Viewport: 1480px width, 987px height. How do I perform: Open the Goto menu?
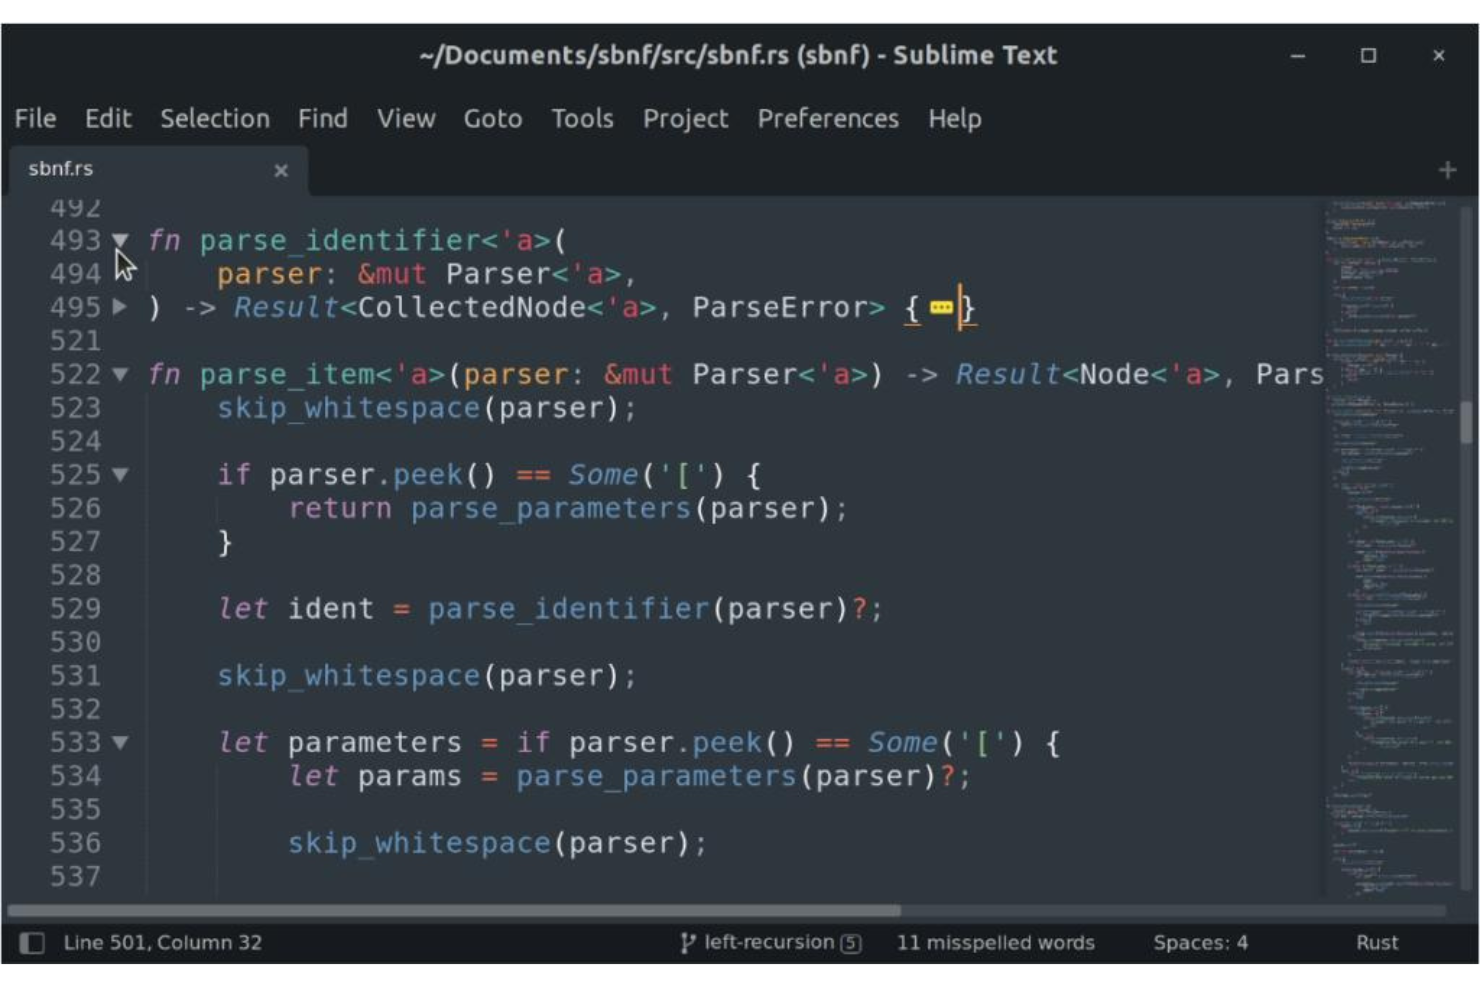493,118
